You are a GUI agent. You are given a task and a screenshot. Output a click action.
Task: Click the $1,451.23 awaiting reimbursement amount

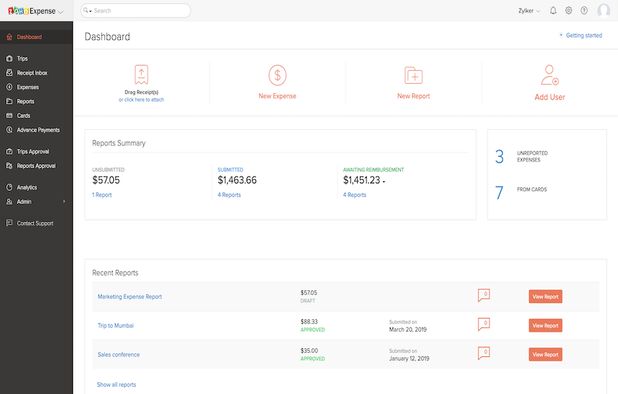point(361,180)
